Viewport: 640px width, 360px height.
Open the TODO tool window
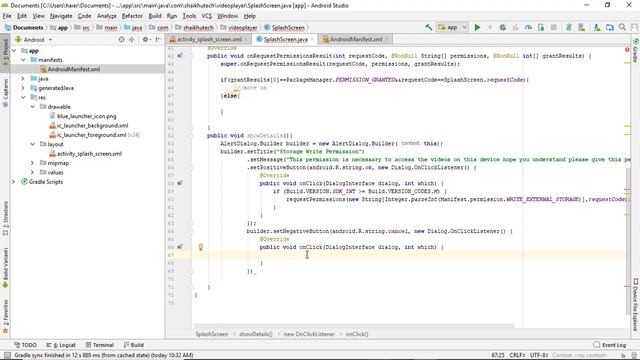(x=25, y=345)
